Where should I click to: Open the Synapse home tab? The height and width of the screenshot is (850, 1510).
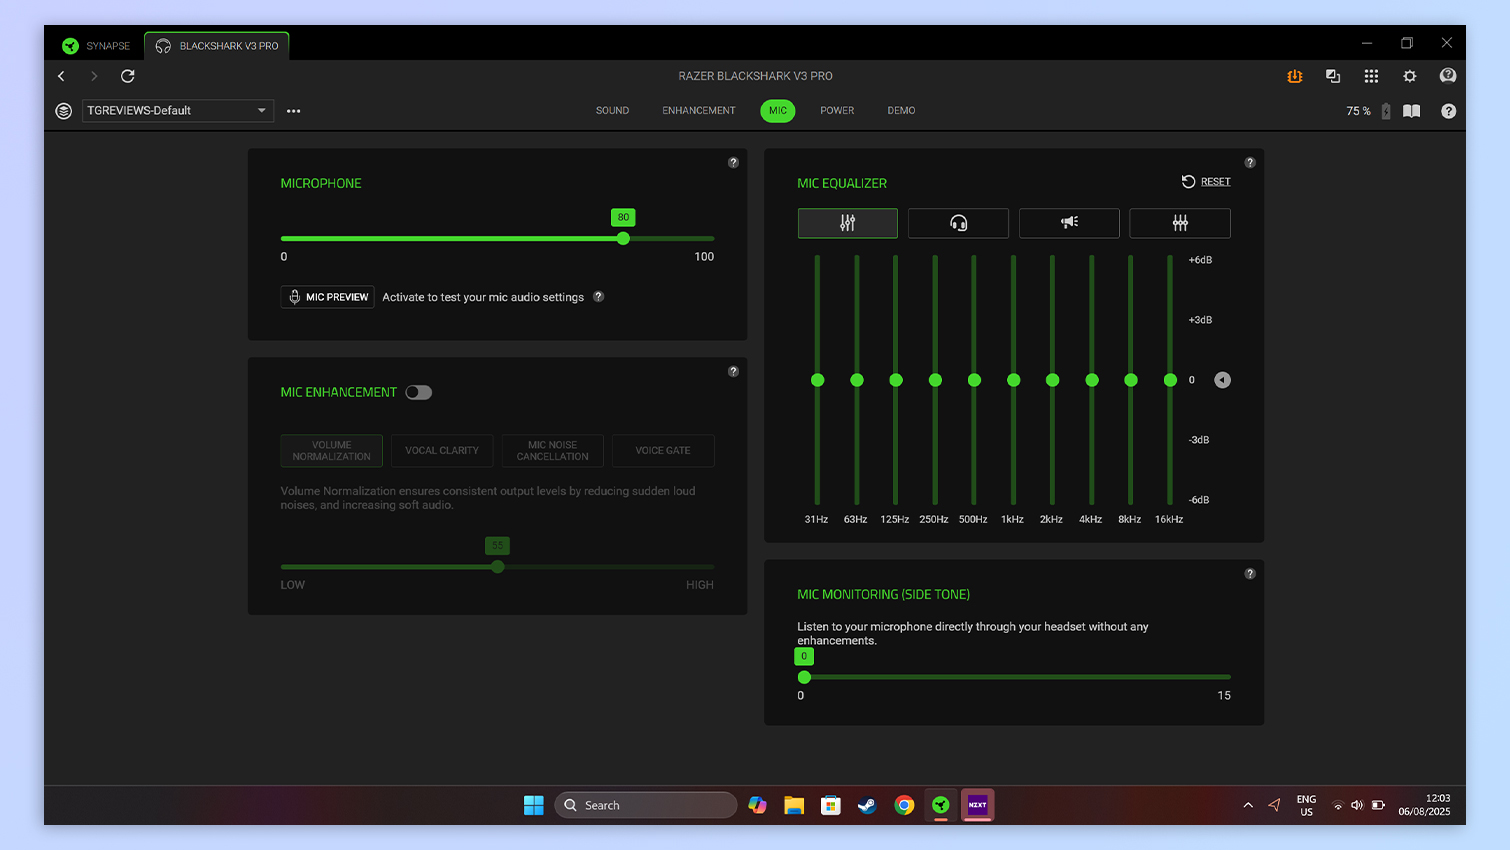coord(97,46)
